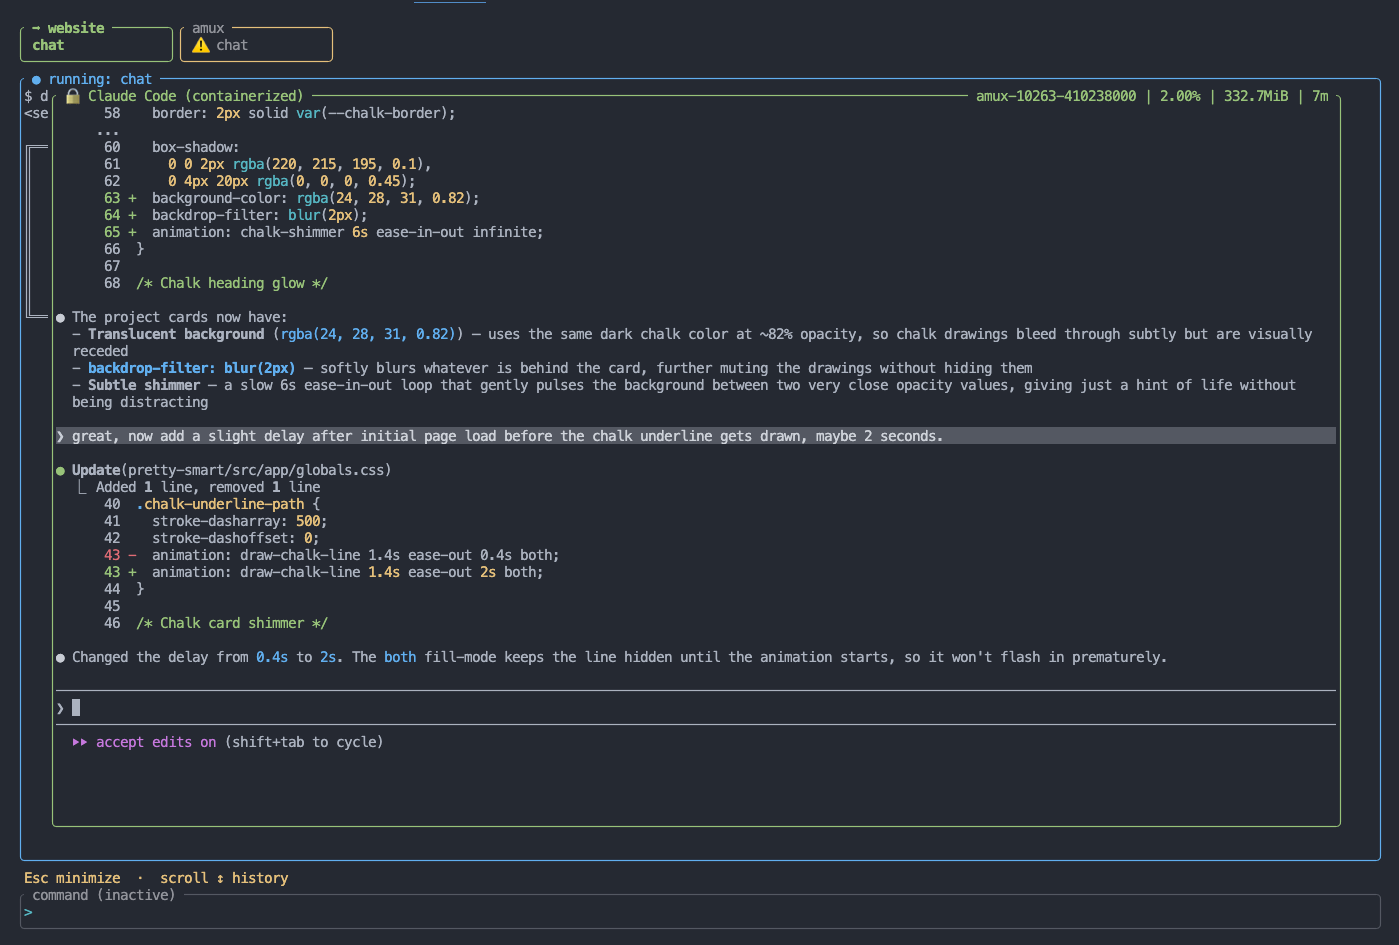Click the blue running status dot
The height and width of the screenshot is (945, 1399).
36,79
